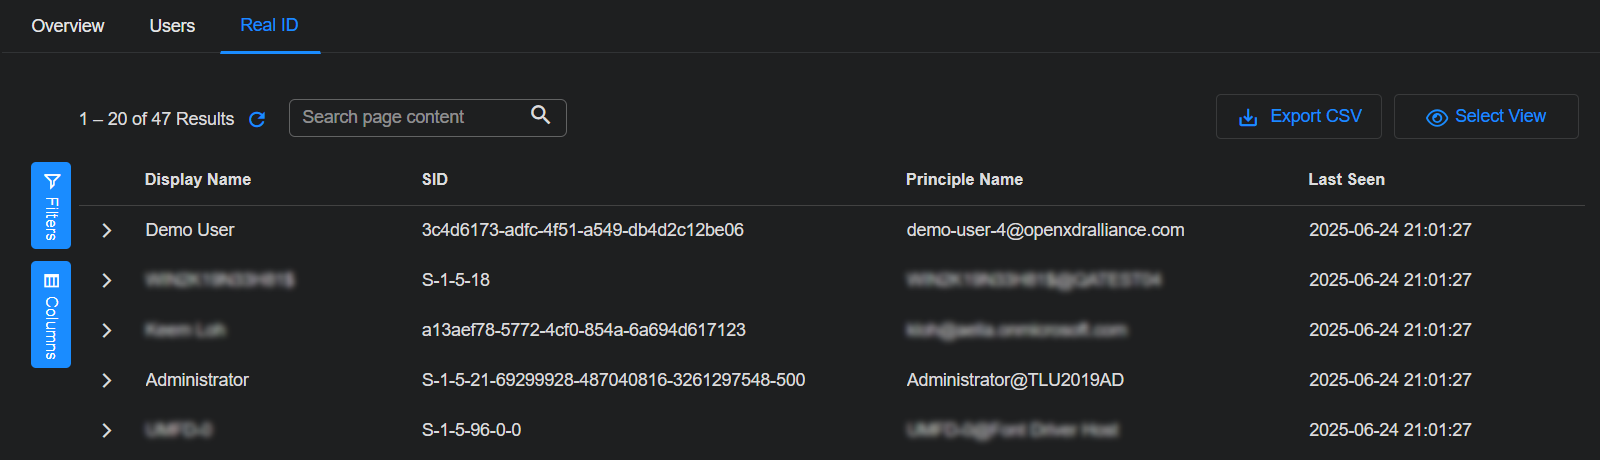1600x460 pixels.
Task: Open the Filters side panel
Action: (x=51, y=205)
